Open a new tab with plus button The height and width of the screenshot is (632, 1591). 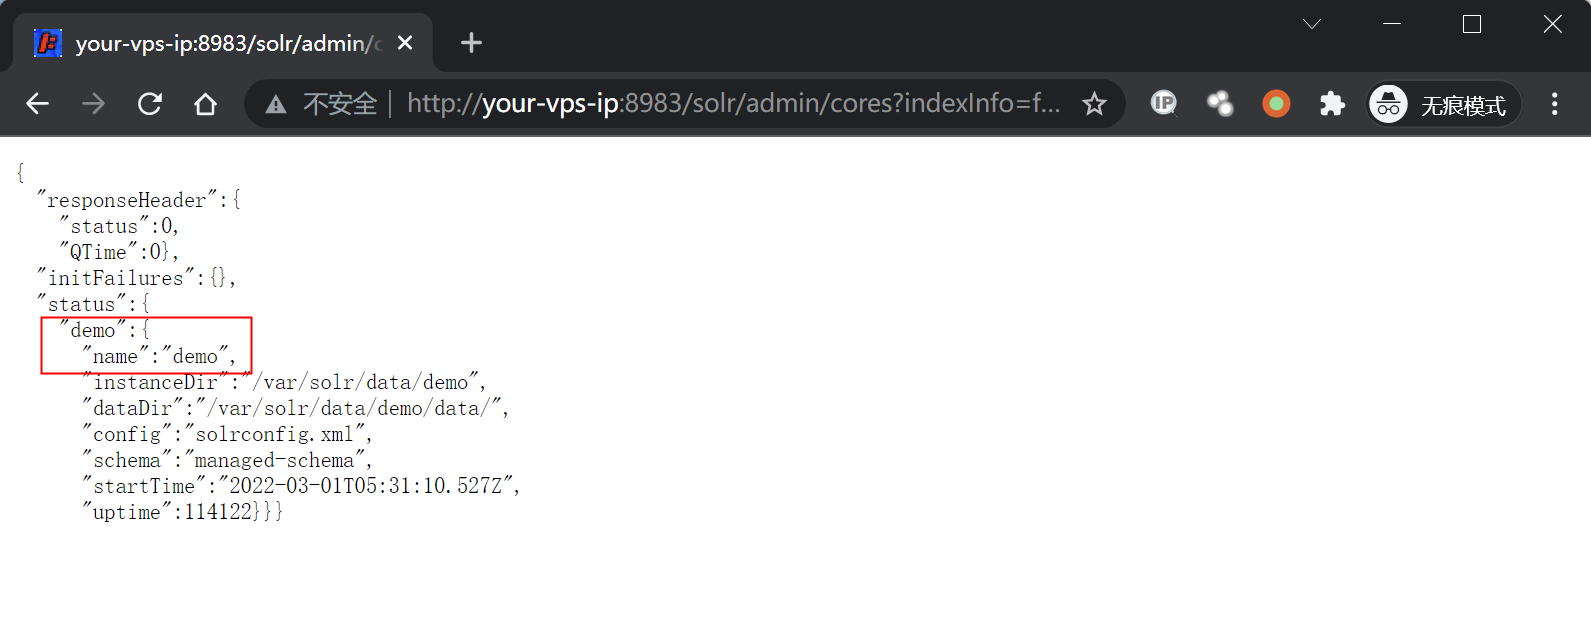click(471, 43)
